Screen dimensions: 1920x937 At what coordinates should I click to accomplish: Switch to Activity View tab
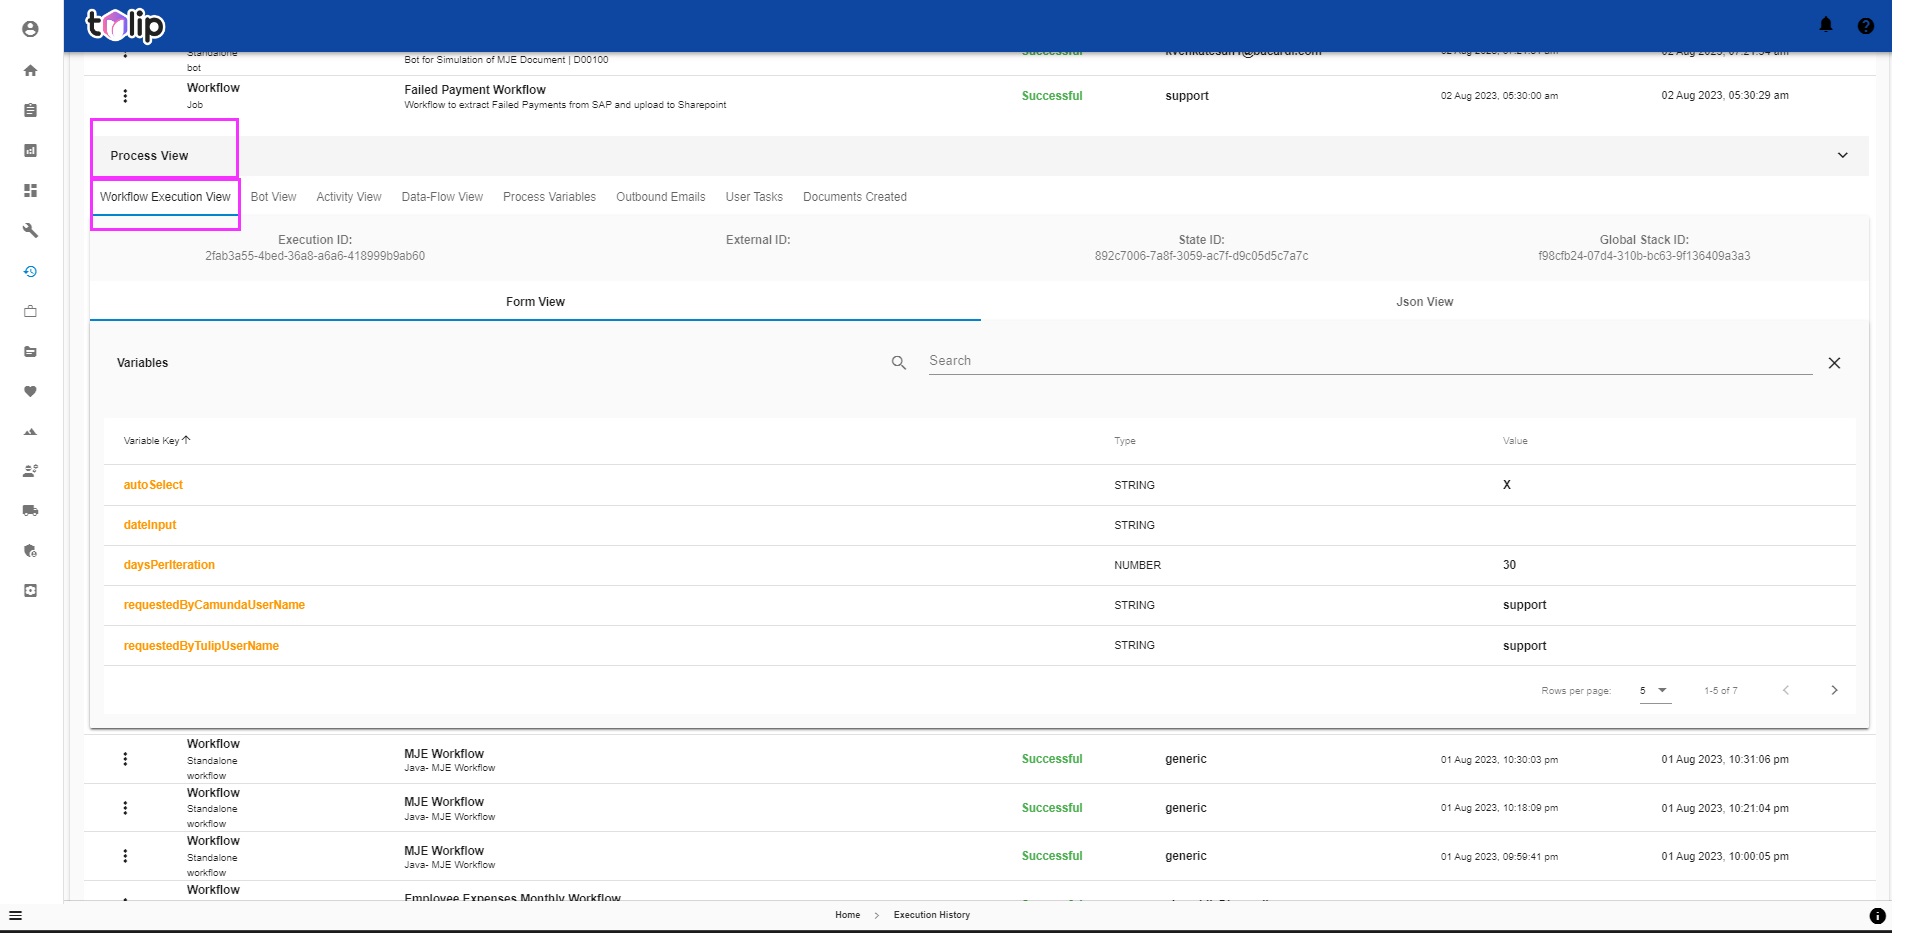coord(348,197)
